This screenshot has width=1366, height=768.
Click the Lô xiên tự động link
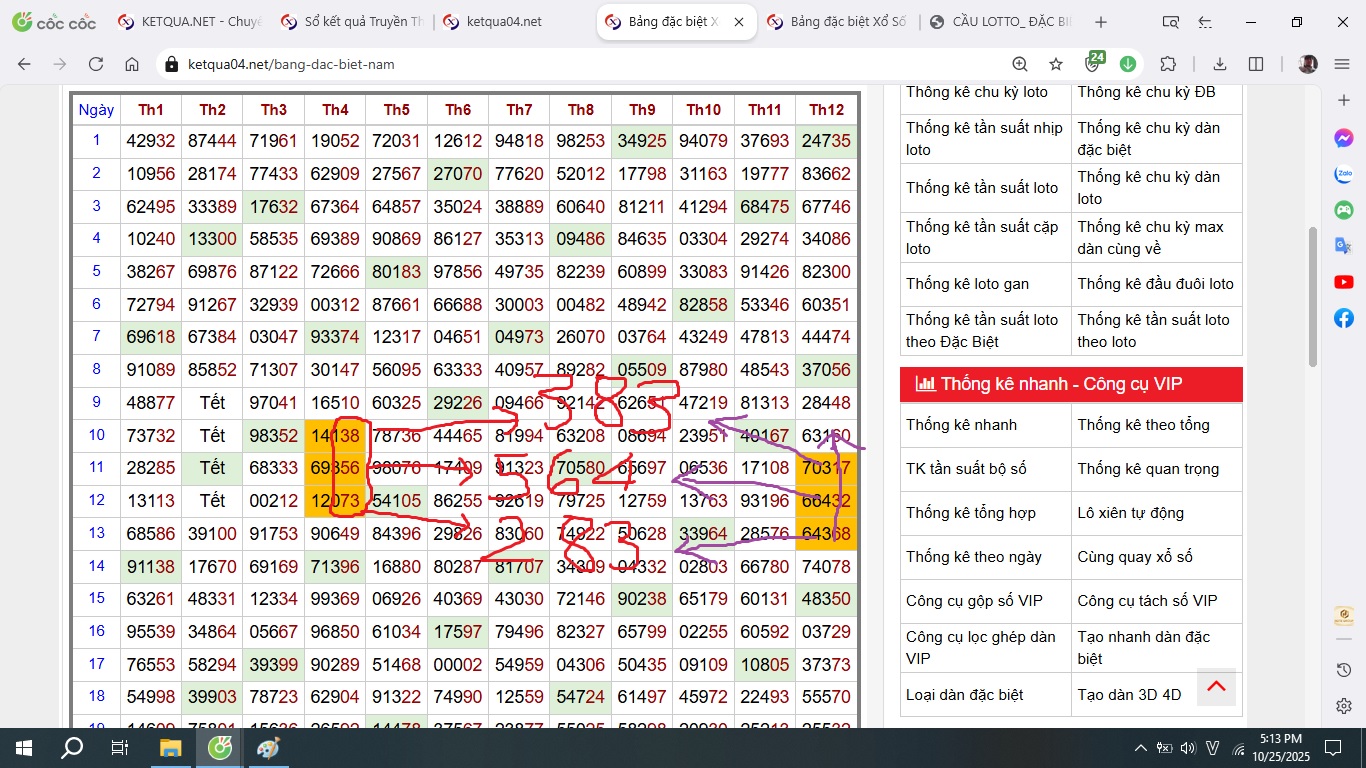[x=1130, y=513]
